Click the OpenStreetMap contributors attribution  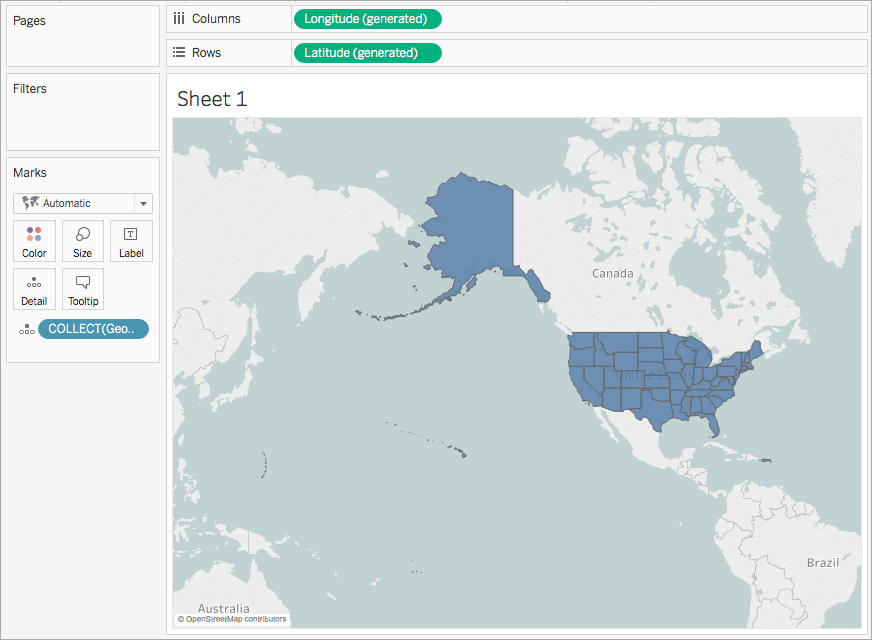click(232, 619)
